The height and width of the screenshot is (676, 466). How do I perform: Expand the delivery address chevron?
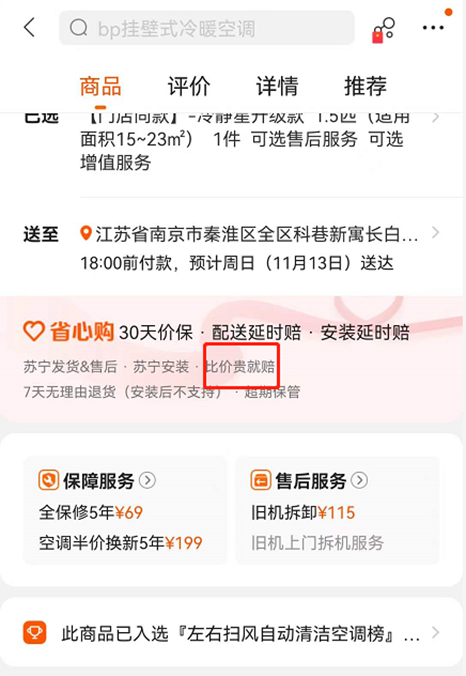[436, 233]
